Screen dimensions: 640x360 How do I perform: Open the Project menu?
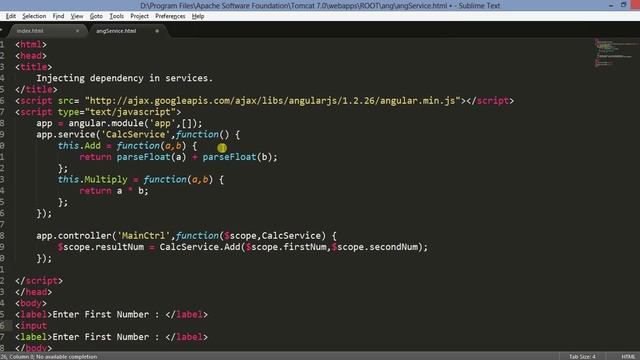tap(139, 16)
